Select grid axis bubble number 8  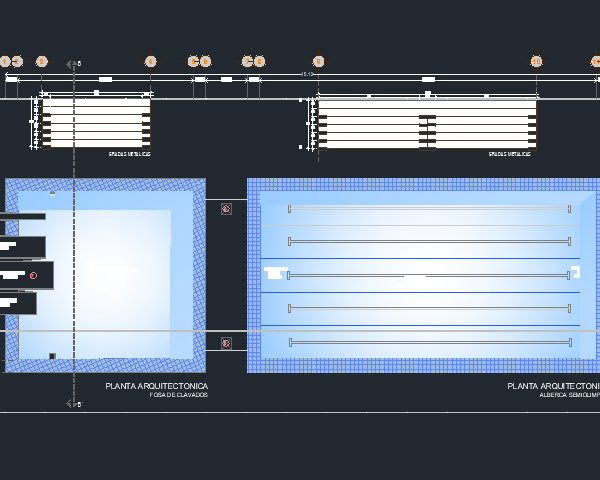[259, 61]
